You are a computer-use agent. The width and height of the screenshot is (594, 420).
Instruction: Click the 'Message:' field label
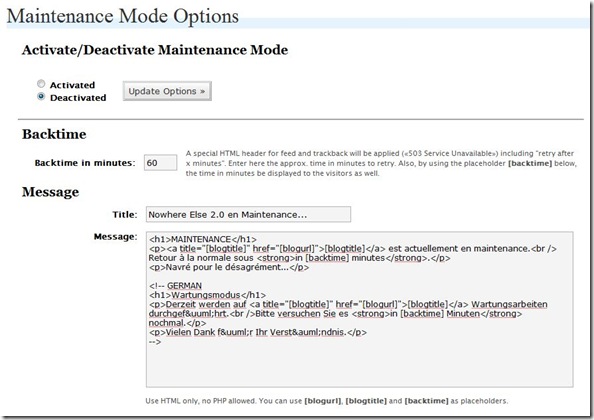[x=116, y=237]
